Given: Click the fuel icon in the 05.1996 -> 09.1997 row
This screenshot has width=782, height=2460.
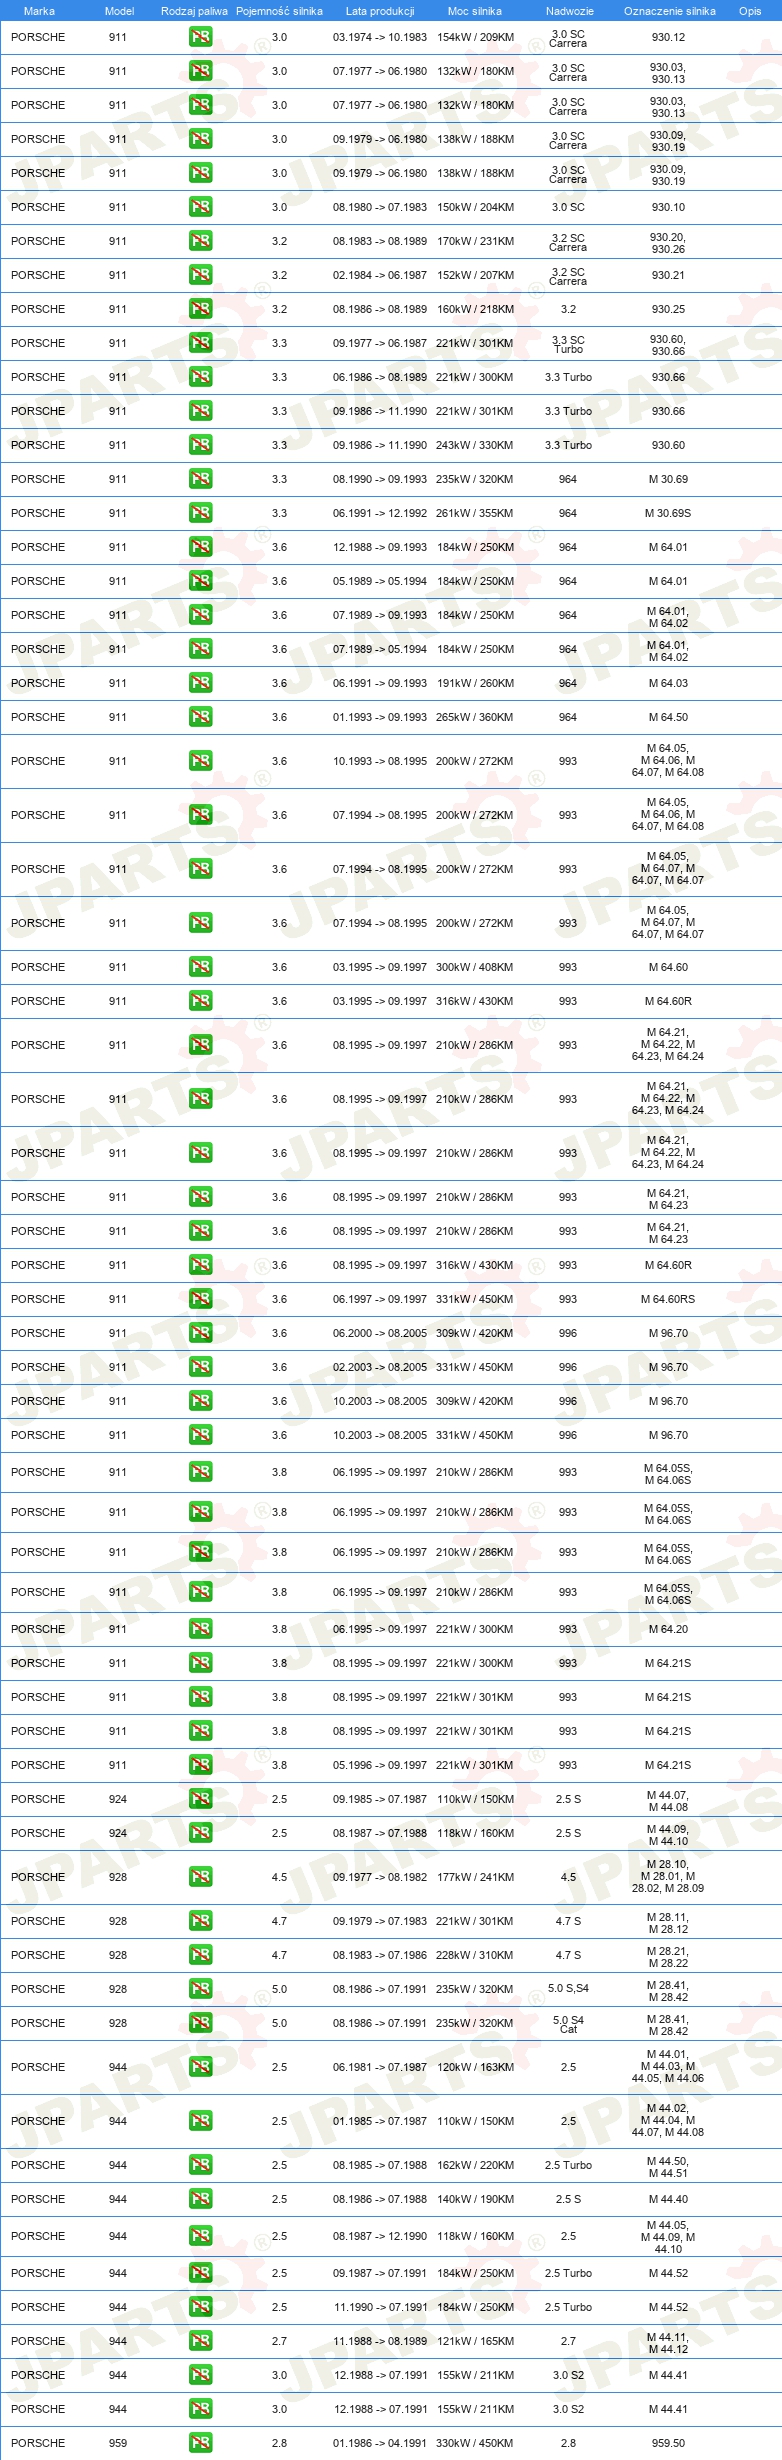Looking at the screenshot, I should tap(200, 1765).
